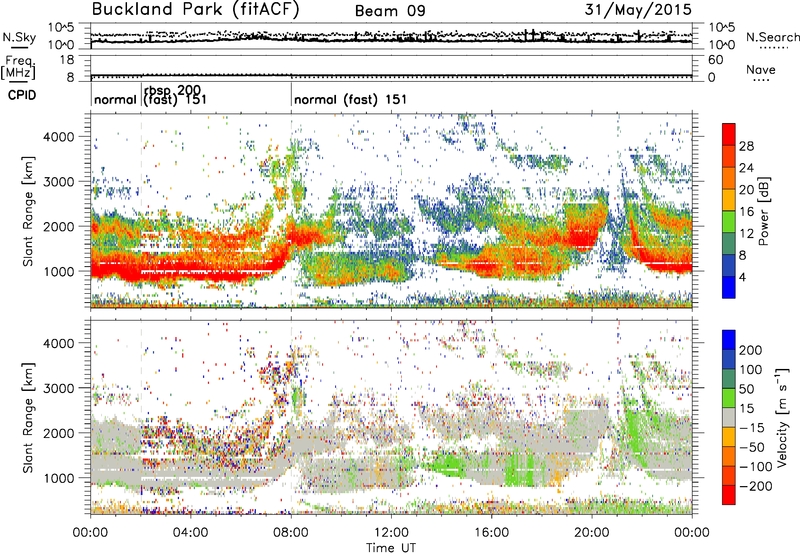The width and height of the screenshot is (800, 554).
Task: Click the '04:00' time tick label
Action: click(x=190, y=532)
